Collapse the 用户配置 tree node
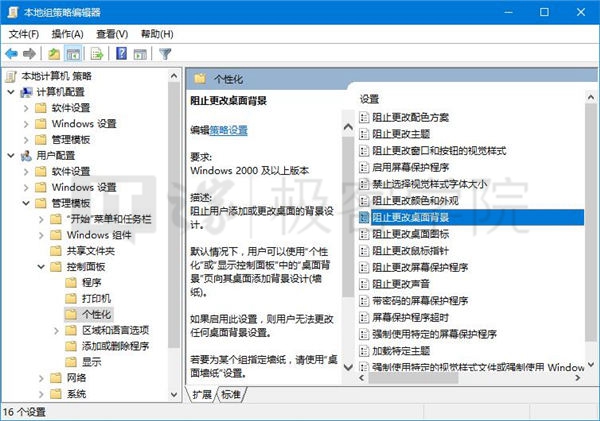This screenshot has height=421, width=600. (11, 156)
